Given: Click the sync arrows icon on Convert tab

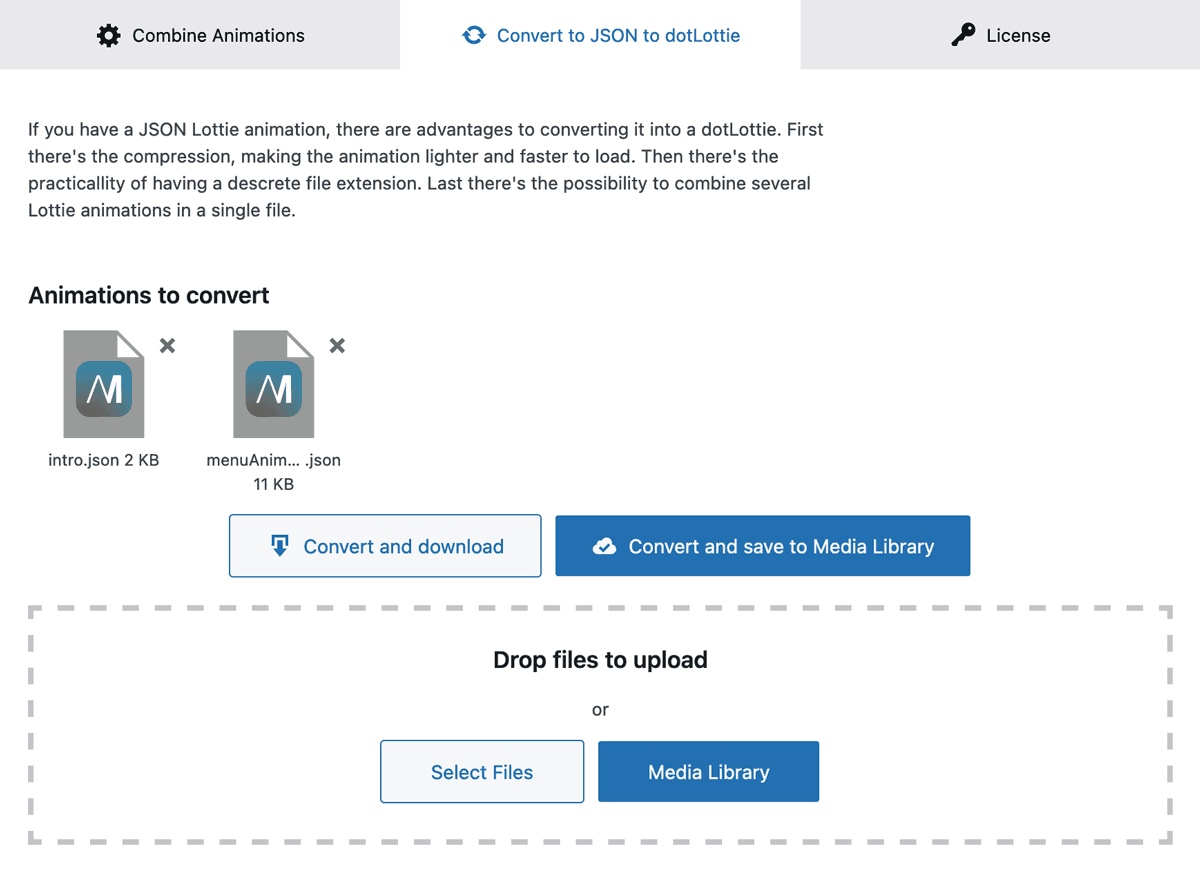Looking at the screenshot, I should [x=473, y=36].
